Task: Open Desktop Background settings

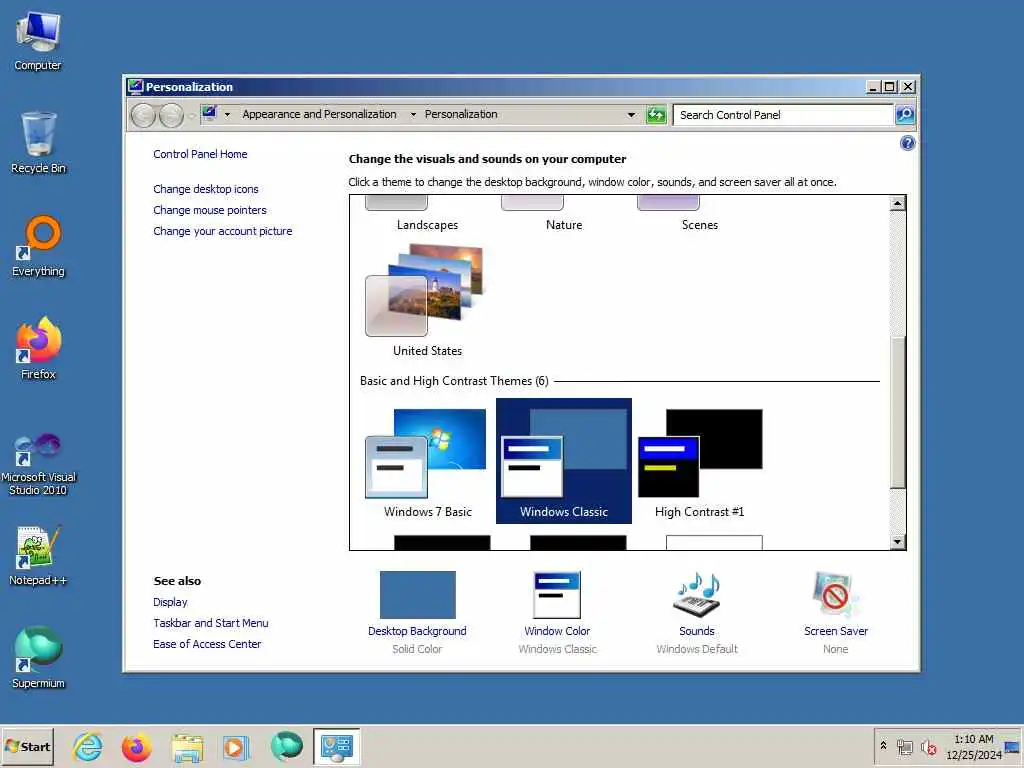Action: pos(417,613)
